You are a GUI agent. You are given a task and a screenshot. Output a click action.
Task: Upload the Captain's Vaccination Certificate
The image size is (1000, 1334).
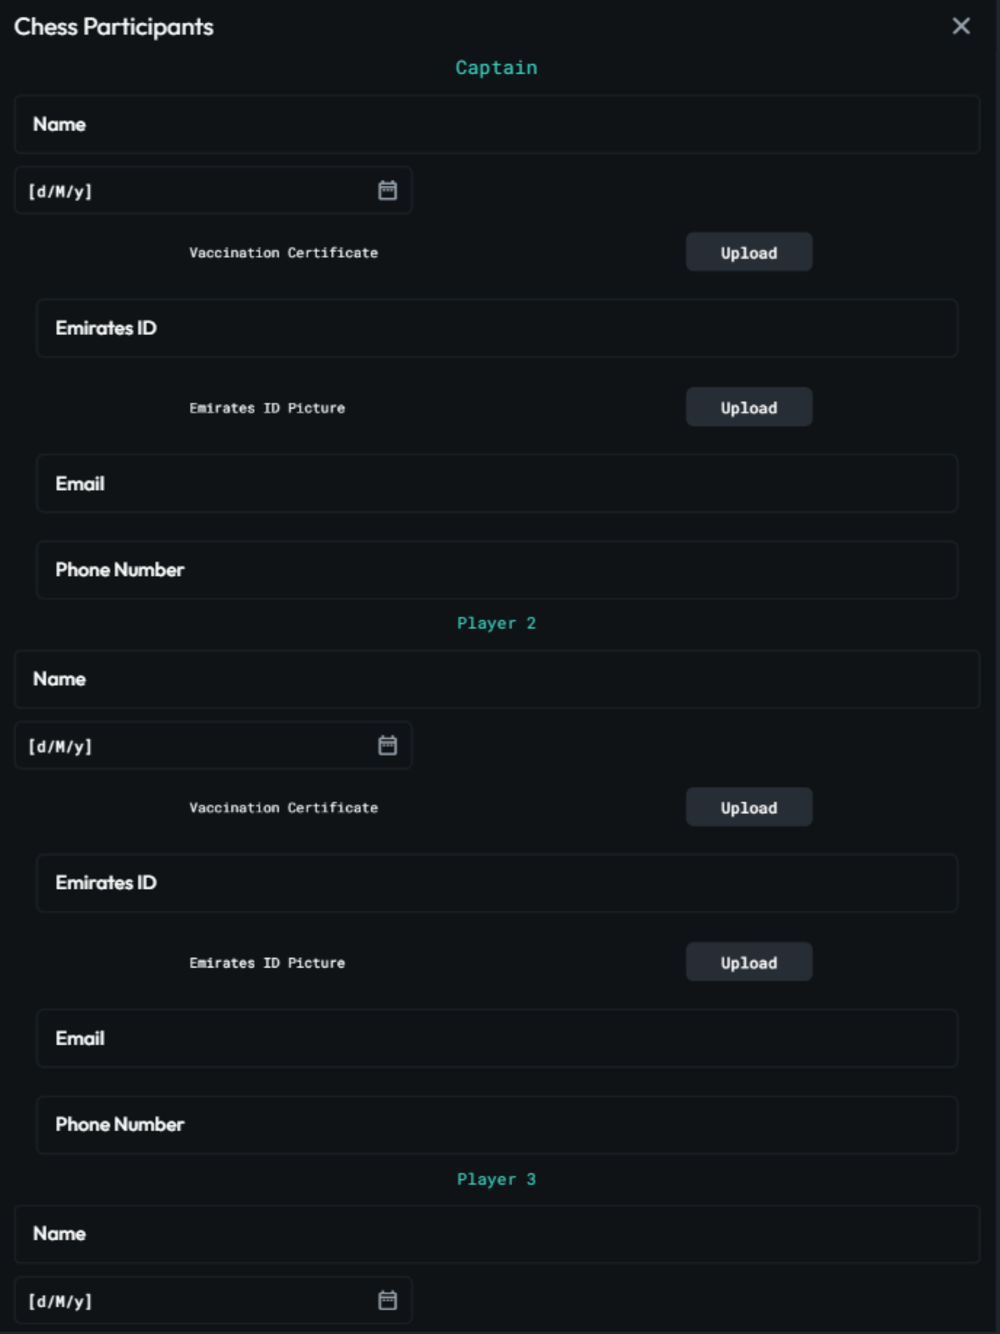click(749, 252)
